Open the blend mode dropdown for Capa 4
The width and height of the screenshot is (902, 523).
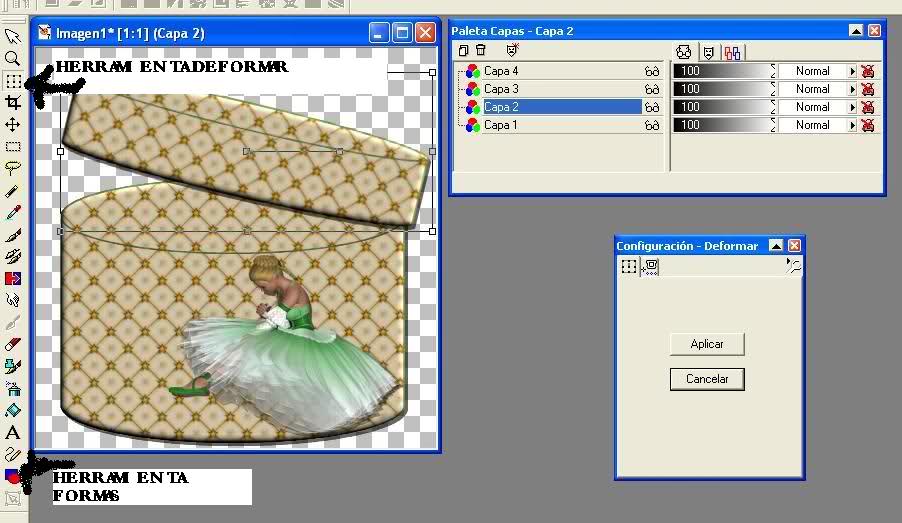tap(853, 71)
